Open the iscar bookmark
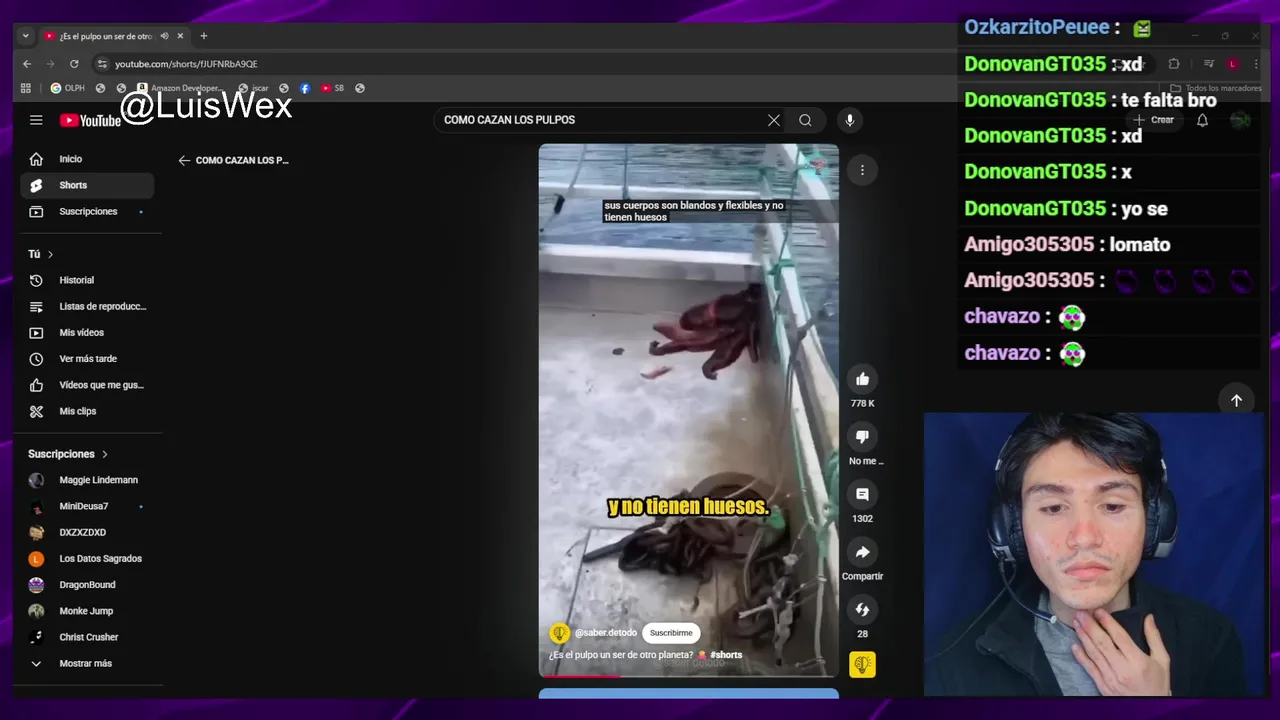This screenshot has height=720, width=1280. [254, 88]
